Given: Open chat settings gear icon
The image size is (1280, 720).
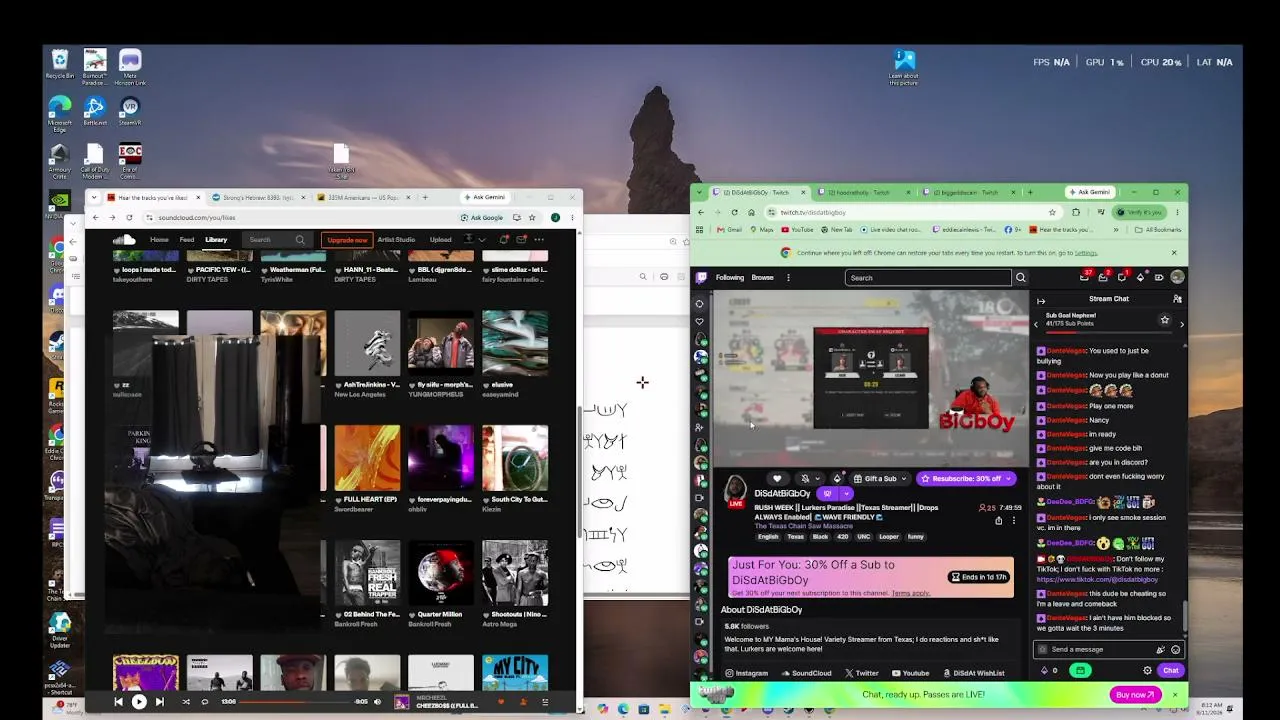Looking at the screenshot, I should (1147, 671).
